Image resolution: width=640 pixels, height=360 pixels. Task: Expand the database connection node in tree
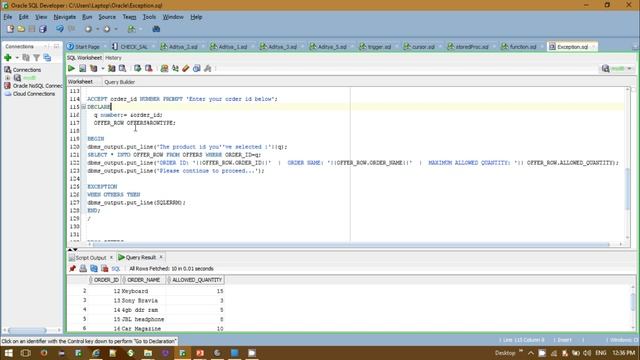8,78
